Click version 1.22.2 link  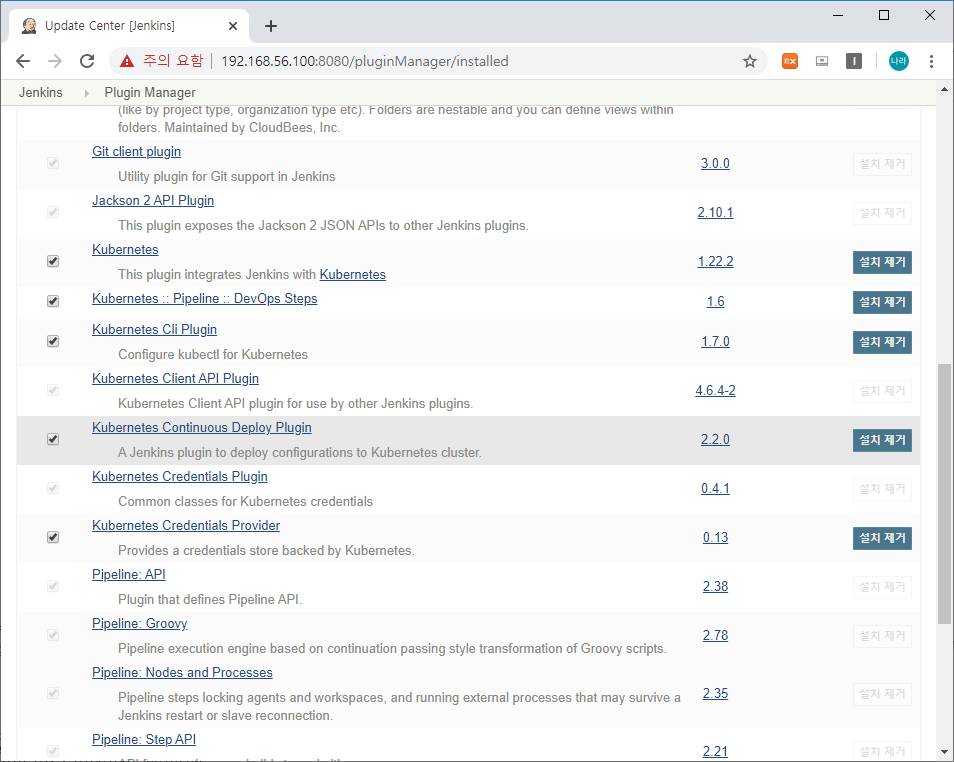click(x=715, y=261)
